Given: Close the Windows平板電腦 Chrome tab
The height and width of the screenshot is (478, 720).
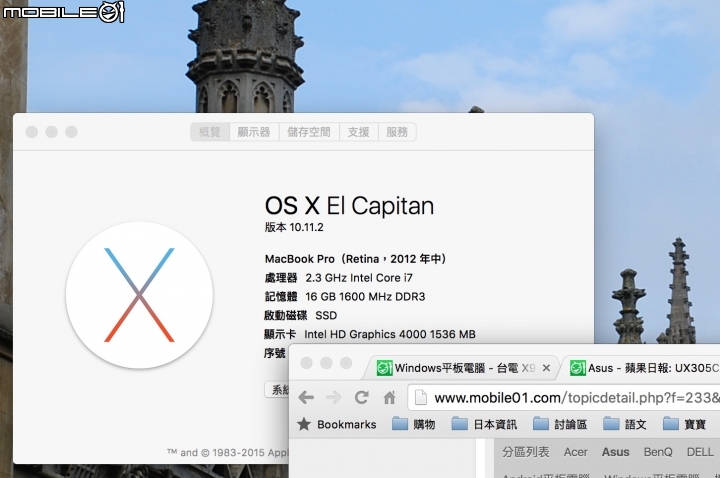Looking at the screenshot, I should [546, 368].
